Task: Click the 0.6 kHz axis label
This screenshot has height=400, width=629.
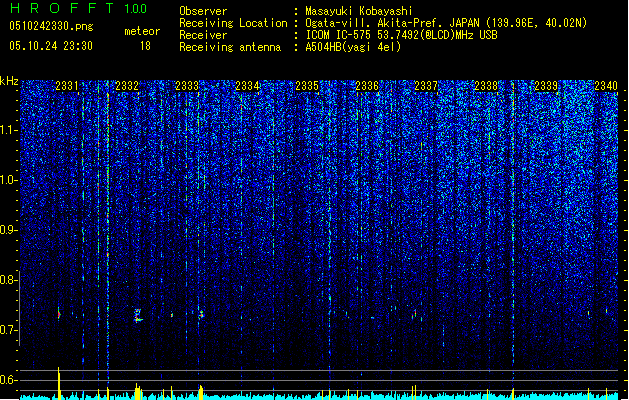Action: tap(8, 380)
